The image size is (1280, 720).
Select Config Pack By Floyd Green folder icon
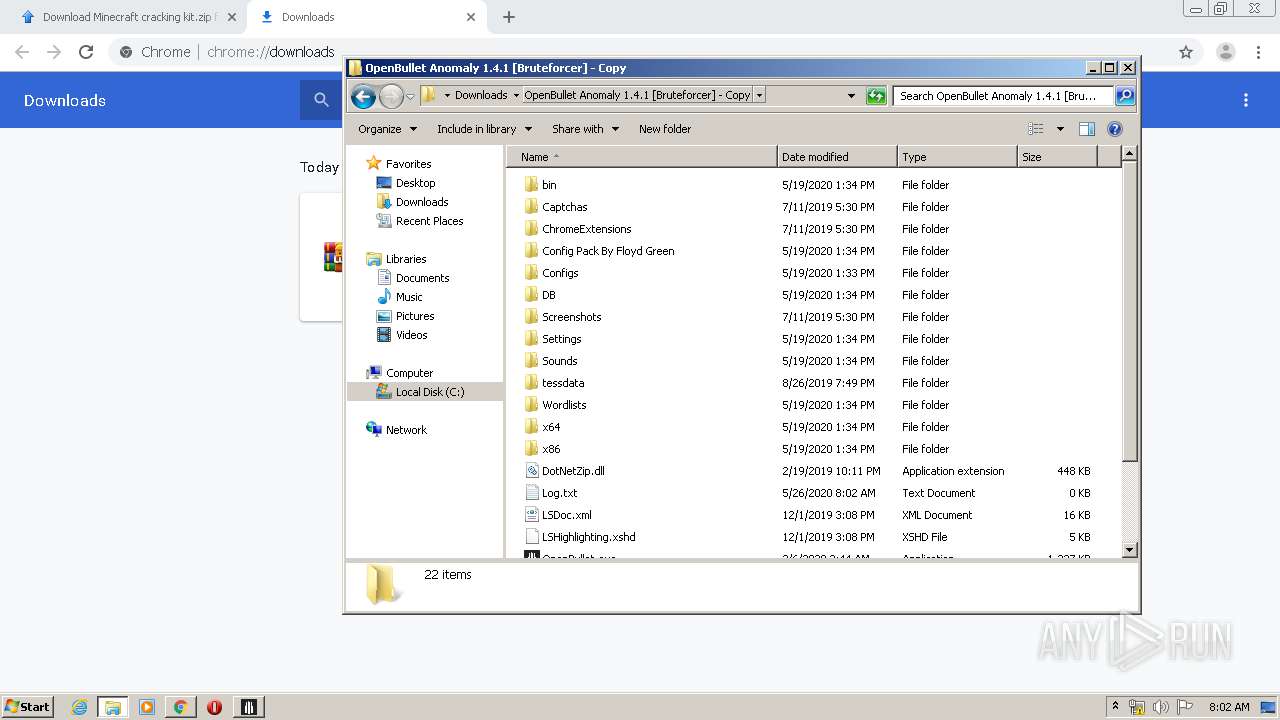coord(532,251)
